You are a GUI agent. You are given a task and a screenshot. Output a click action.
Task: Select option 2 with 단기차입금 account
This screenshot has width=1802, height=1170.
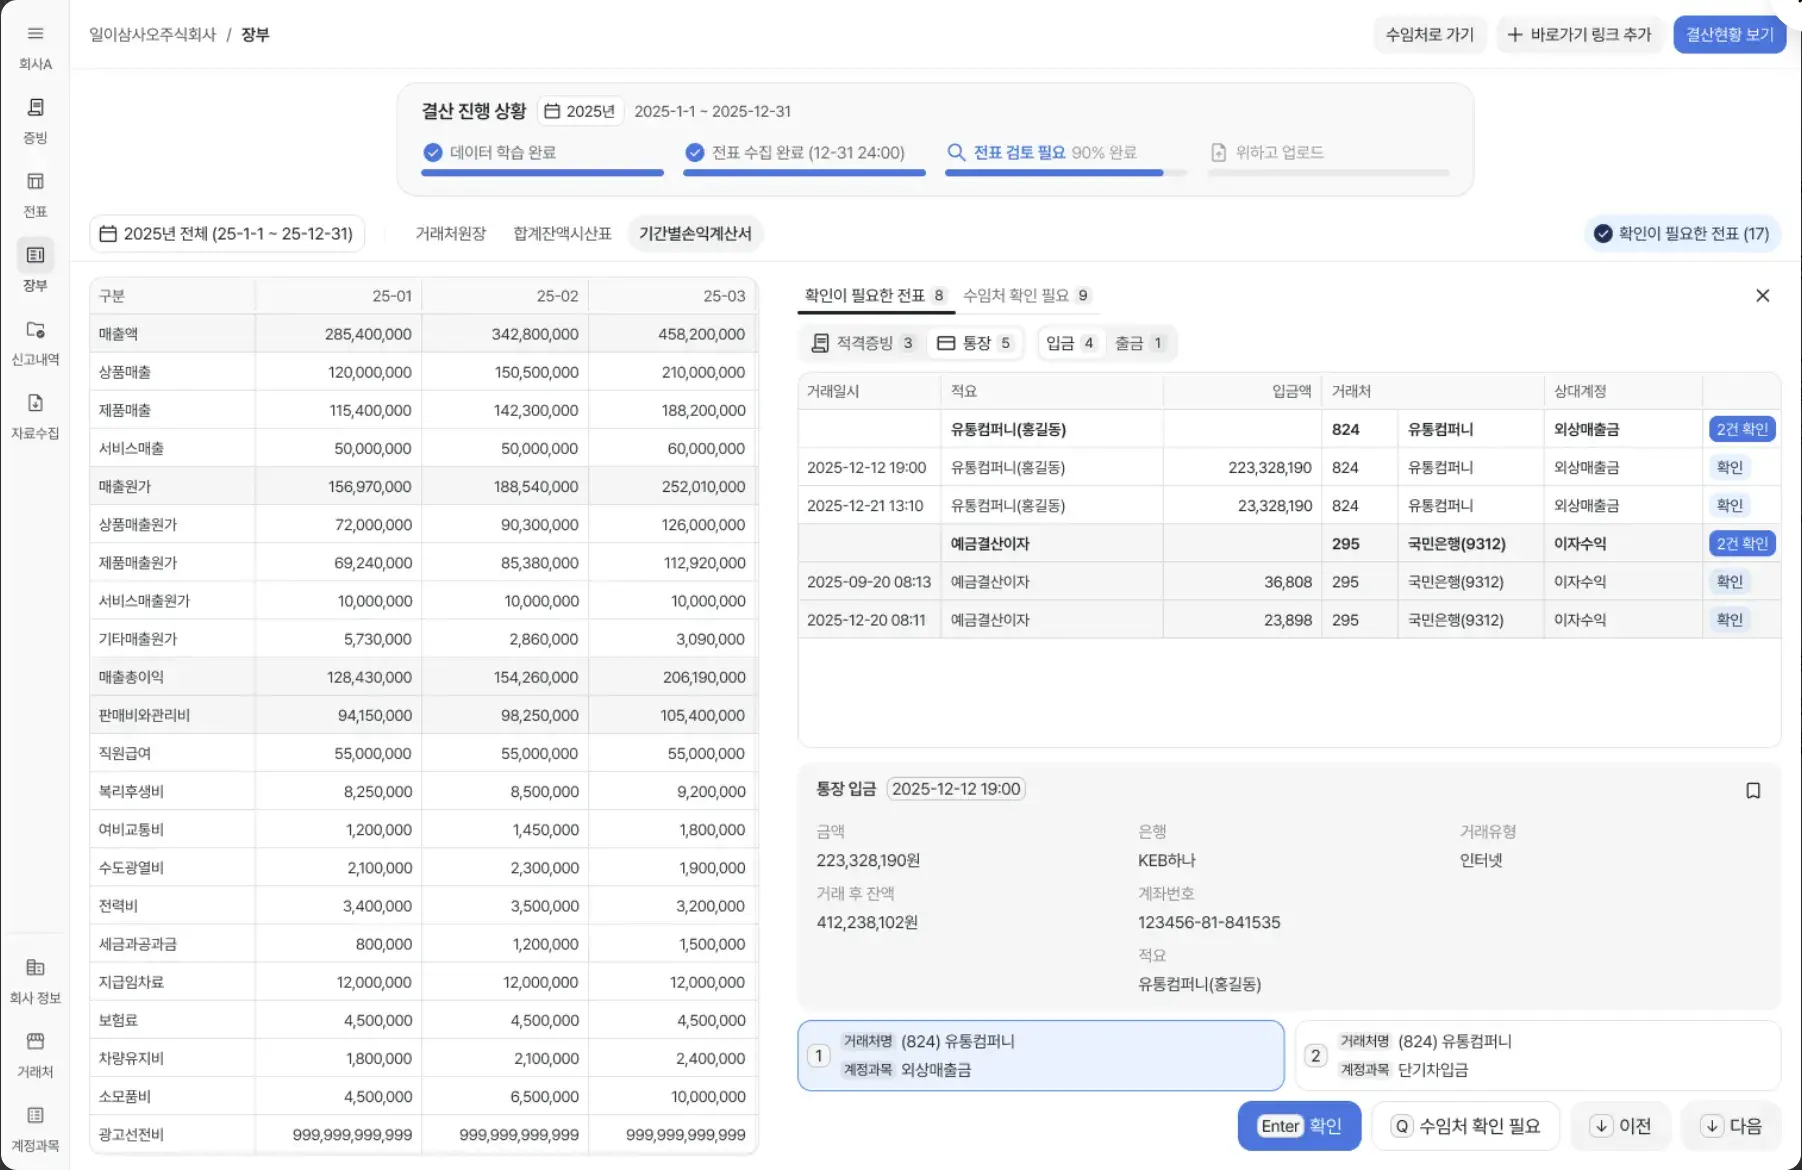[x=1537, y=1056]
